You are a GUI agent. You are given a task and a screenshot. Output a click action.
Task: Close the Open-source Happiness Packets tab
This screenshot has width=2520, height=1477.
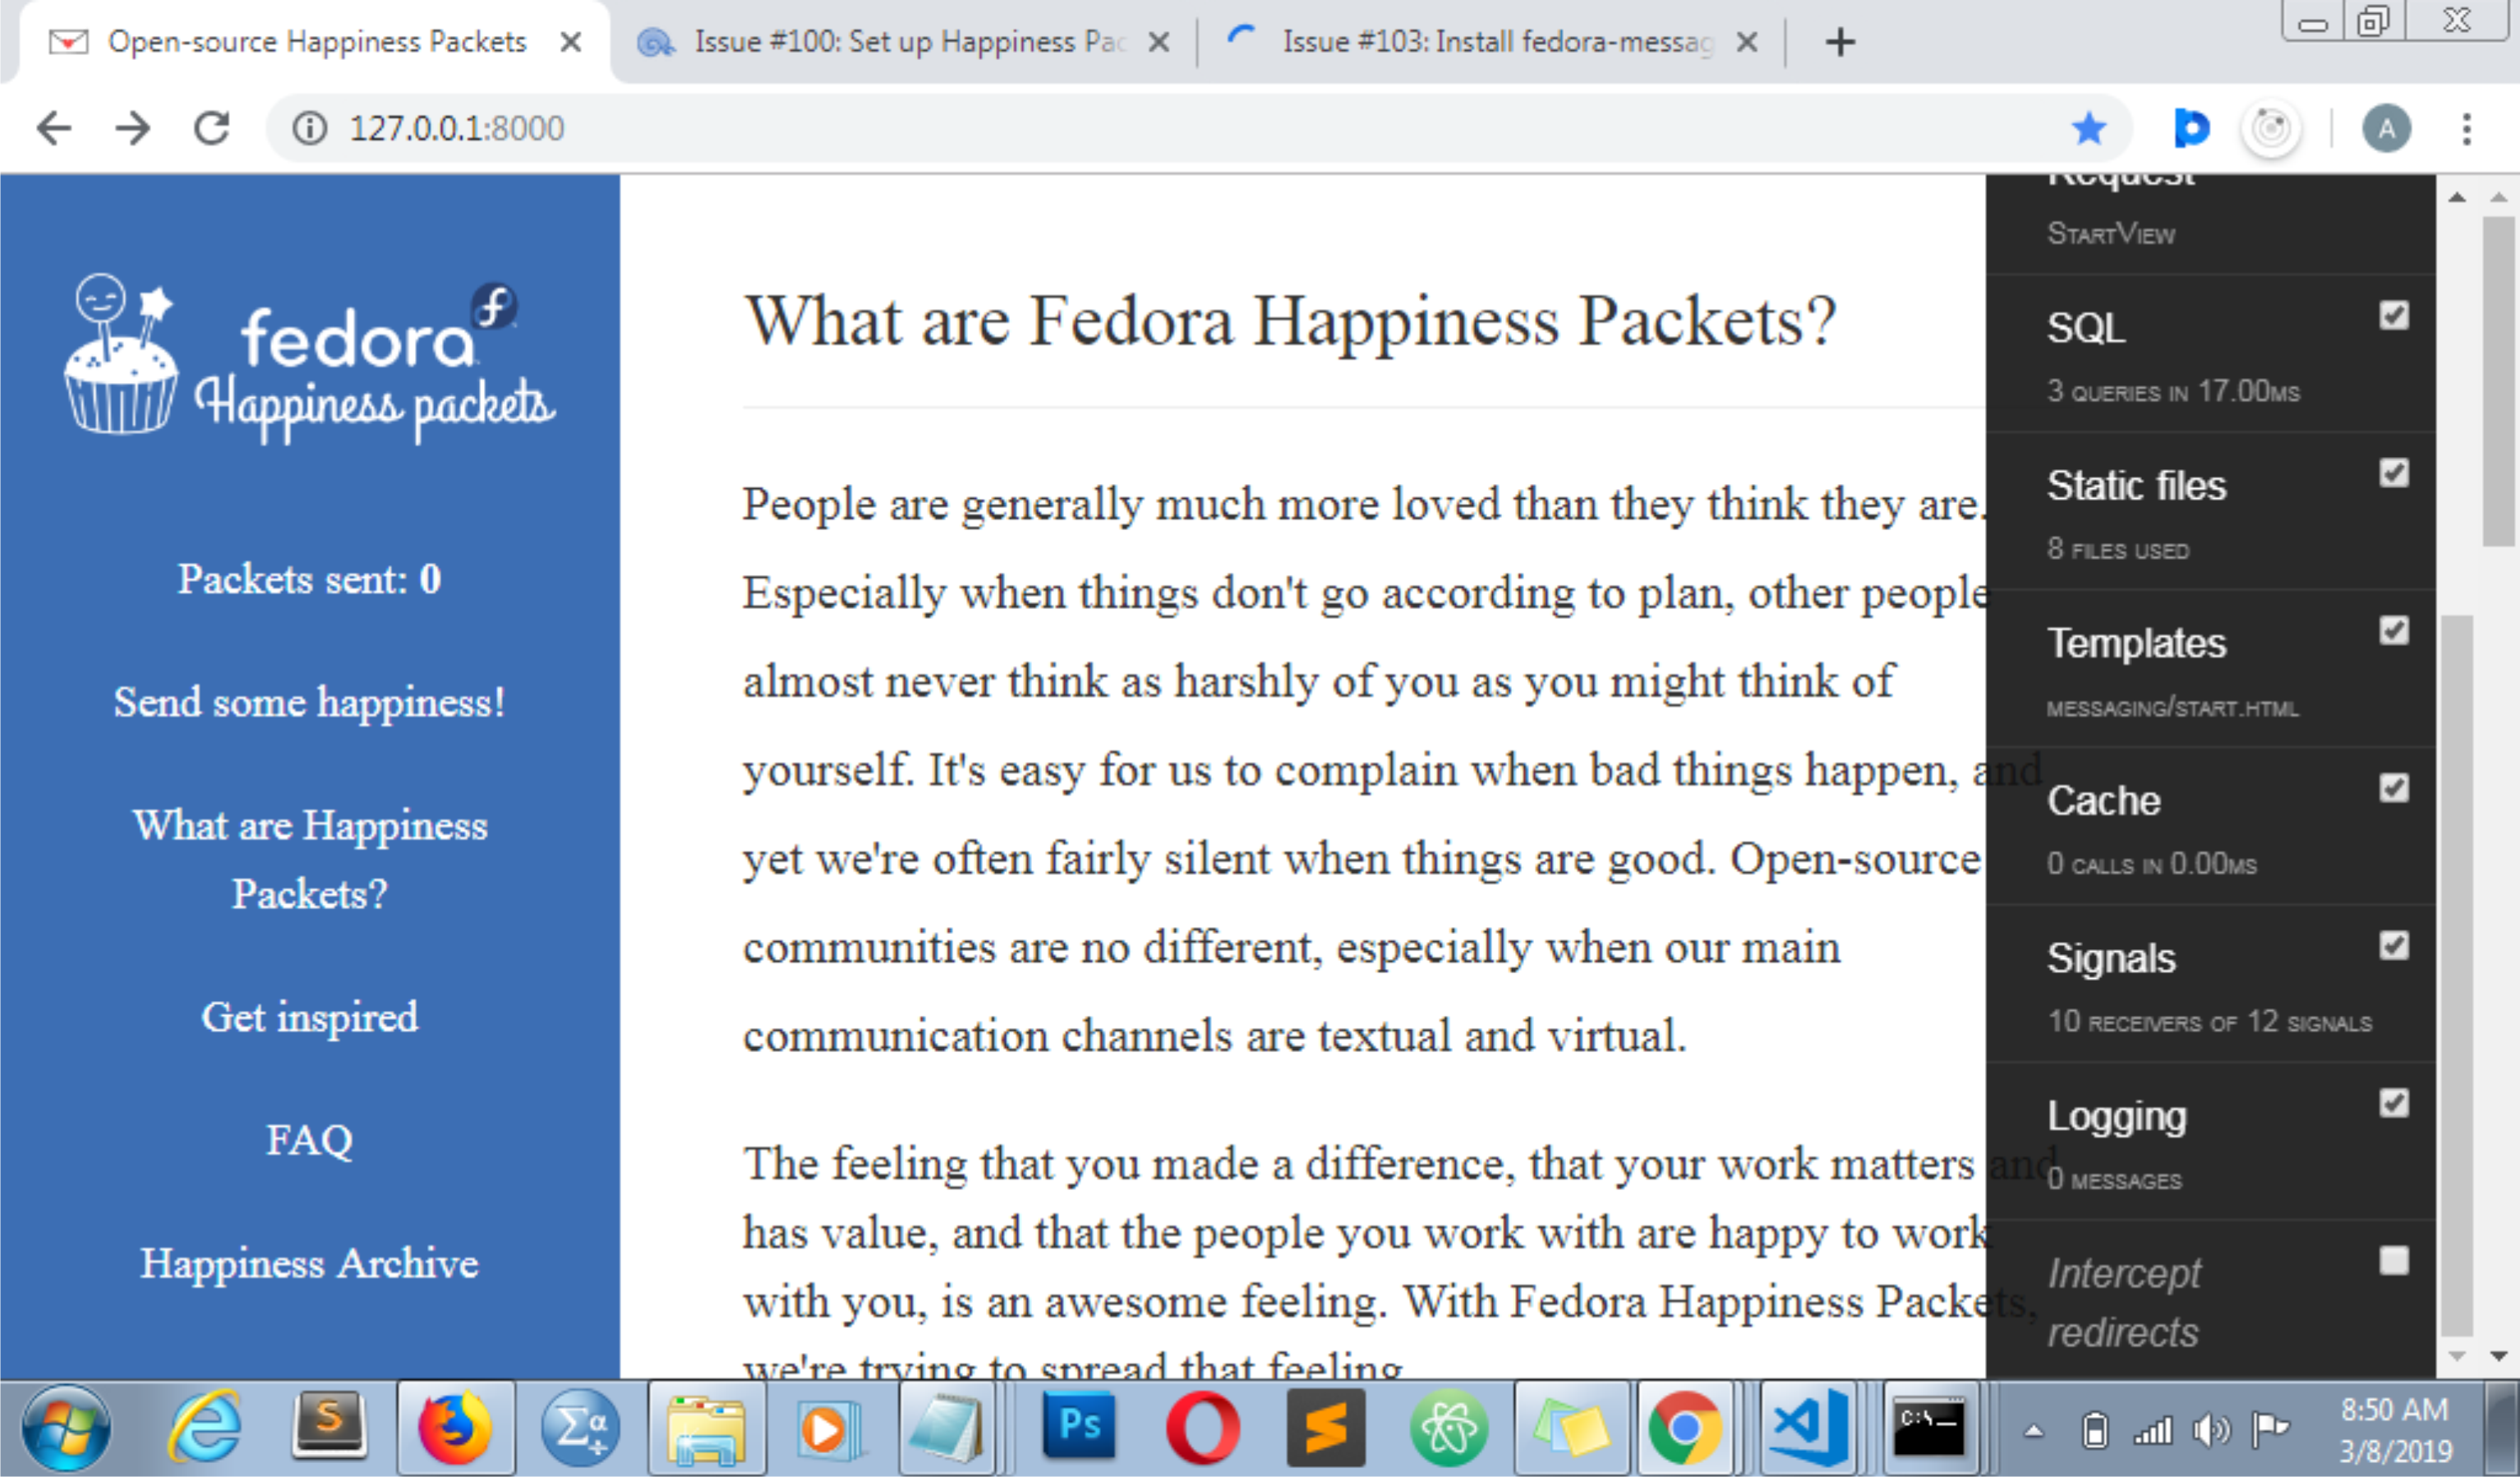570,42
